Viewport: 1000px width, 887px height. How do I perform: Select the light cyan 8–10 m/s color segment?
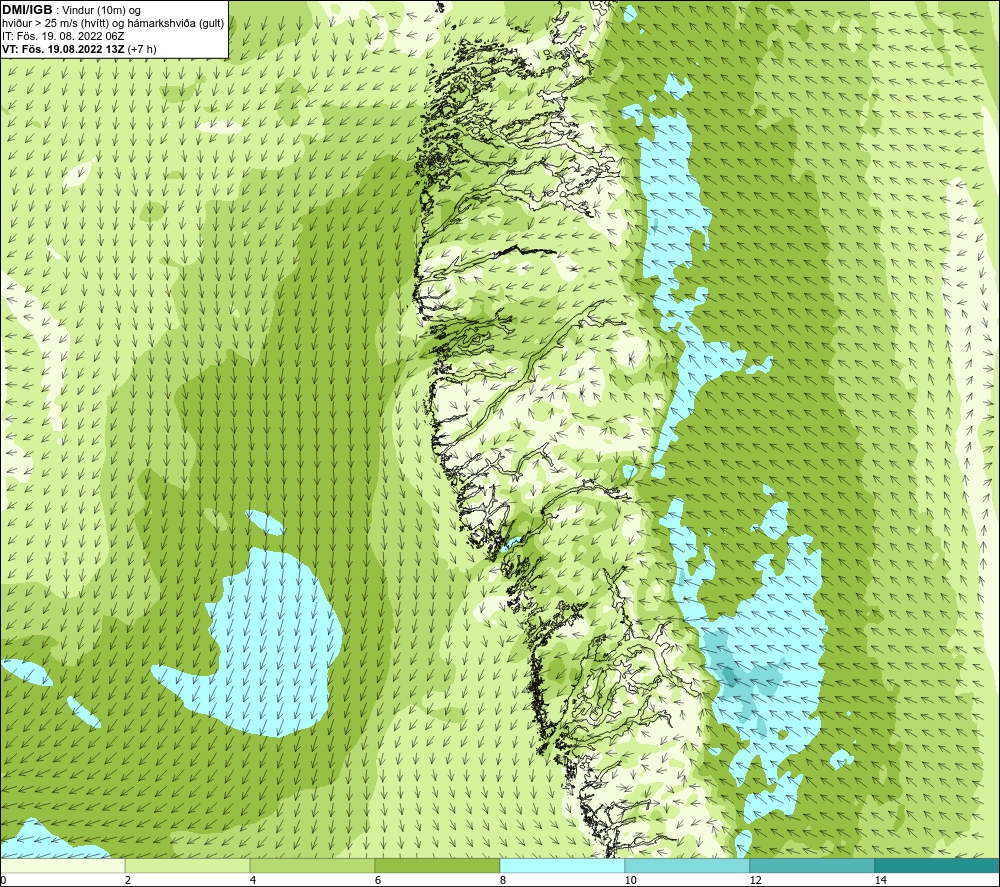(x=562, y=866)
